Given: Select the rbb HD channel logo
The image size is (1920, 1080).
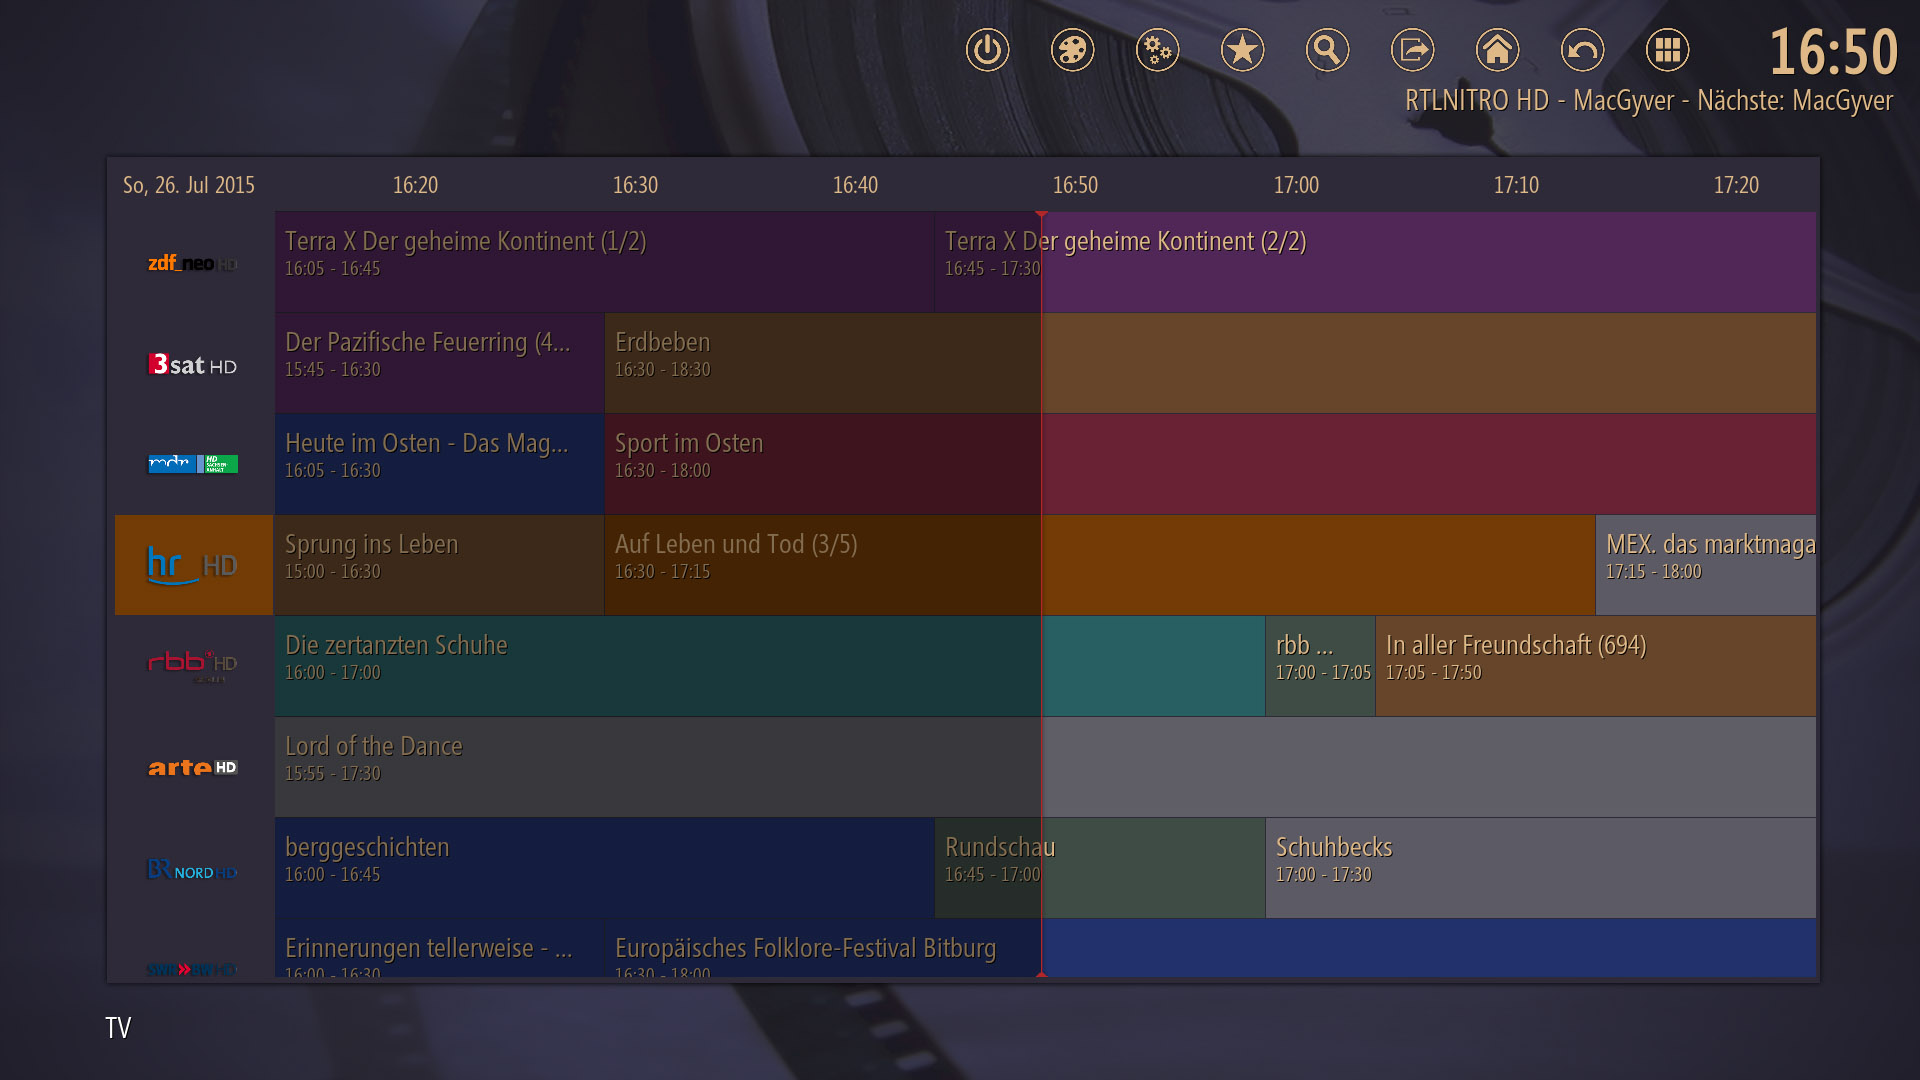Looking at the screenshot, I should point(193,665).
